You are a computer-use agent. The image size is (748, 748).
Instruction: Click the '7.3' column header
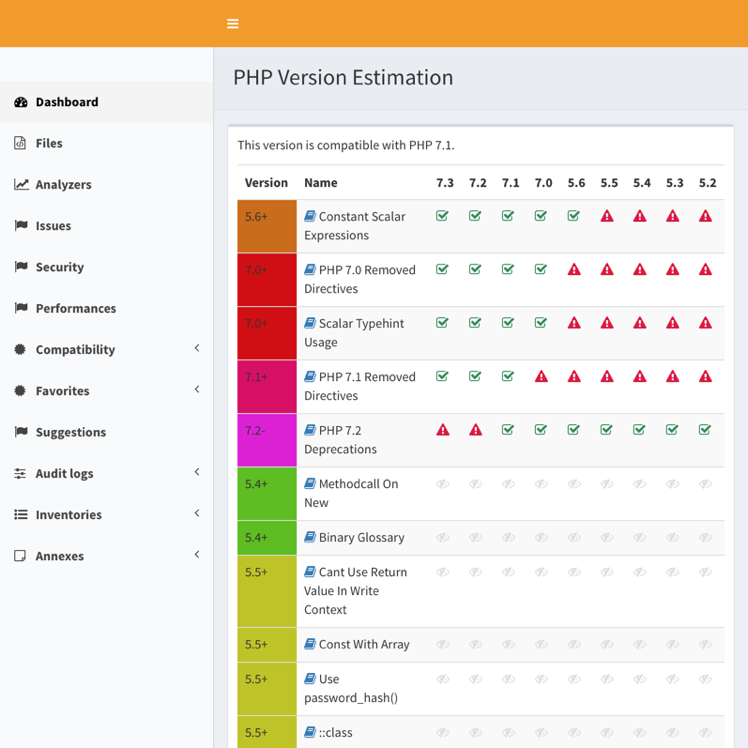(445, 183)
